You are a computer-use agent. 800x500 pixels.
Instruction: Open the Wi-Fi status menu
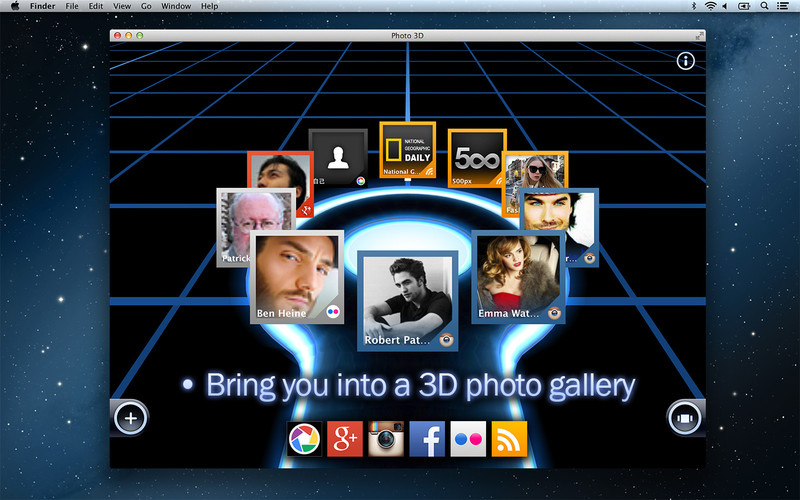[x=710, y=6]
